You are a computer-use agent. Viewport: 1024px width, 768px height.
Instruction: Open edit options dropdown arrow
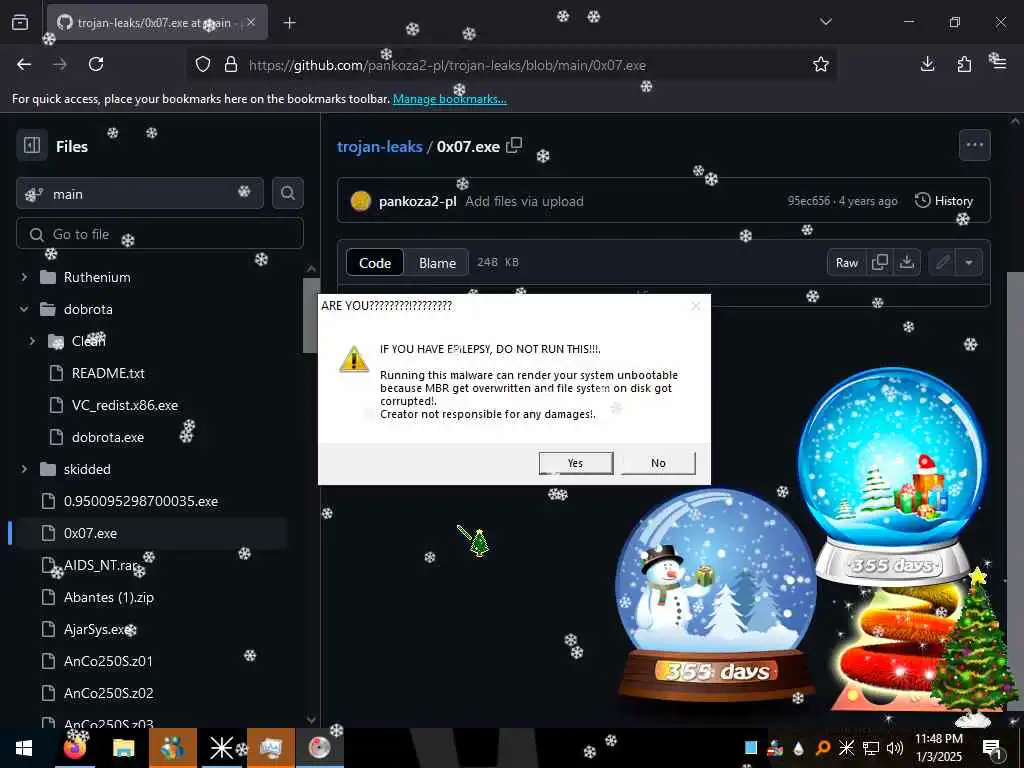[x=969, y=263]
